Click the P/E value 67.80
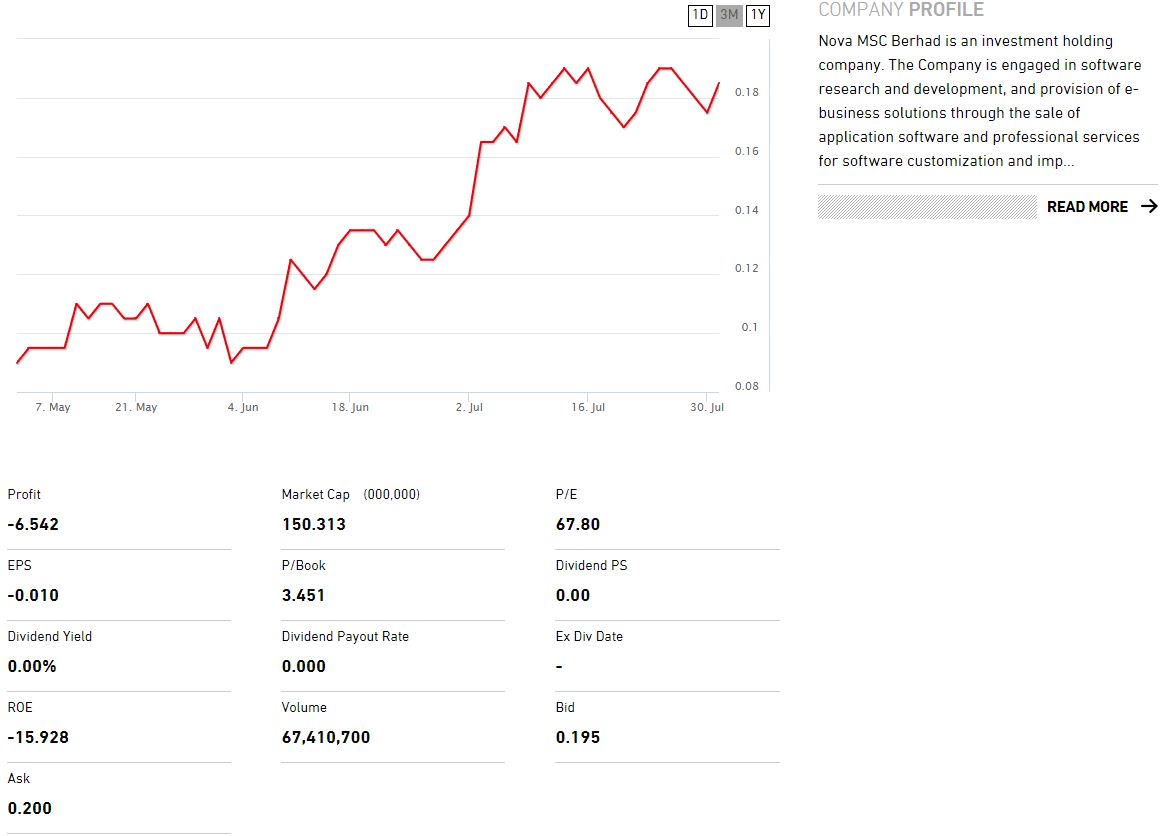Screen dimensions: 1160x836 tap(578, 525)
